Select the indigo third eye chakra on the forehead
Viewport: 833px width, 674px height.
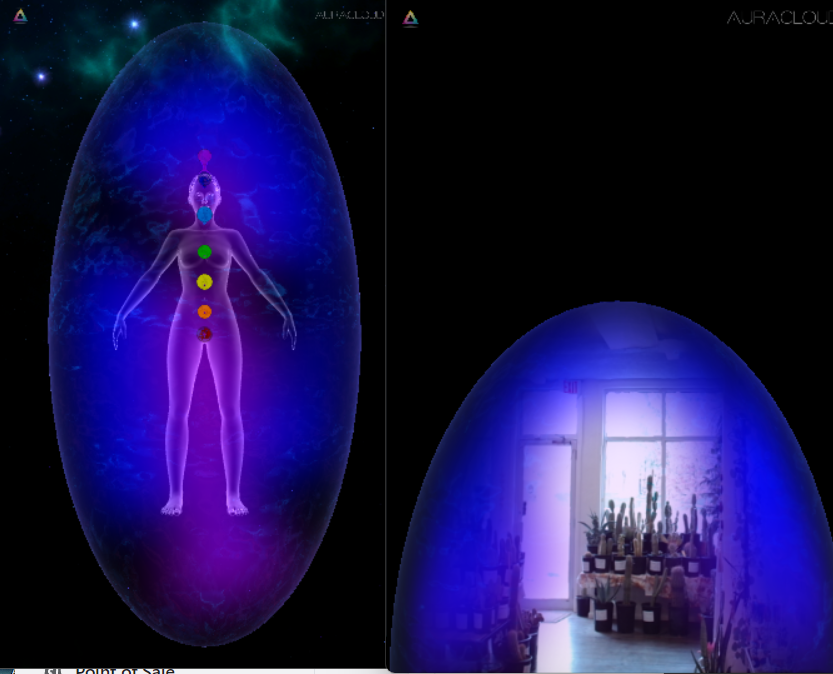pyautogui.click(x=204, y=183)
